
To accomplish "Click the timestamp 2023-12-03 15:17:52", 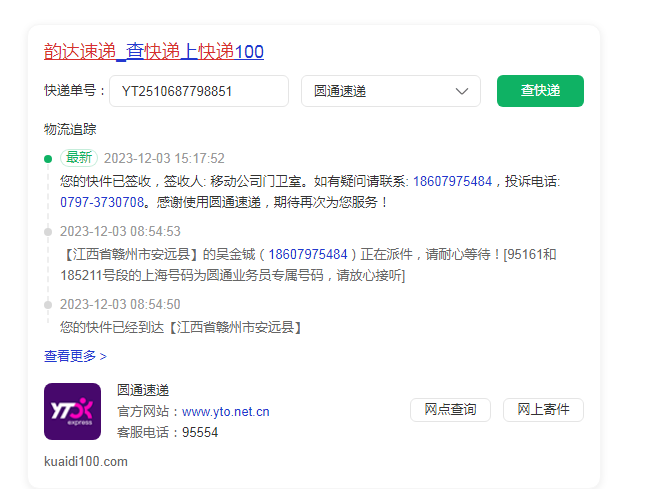I will (164, 158).
